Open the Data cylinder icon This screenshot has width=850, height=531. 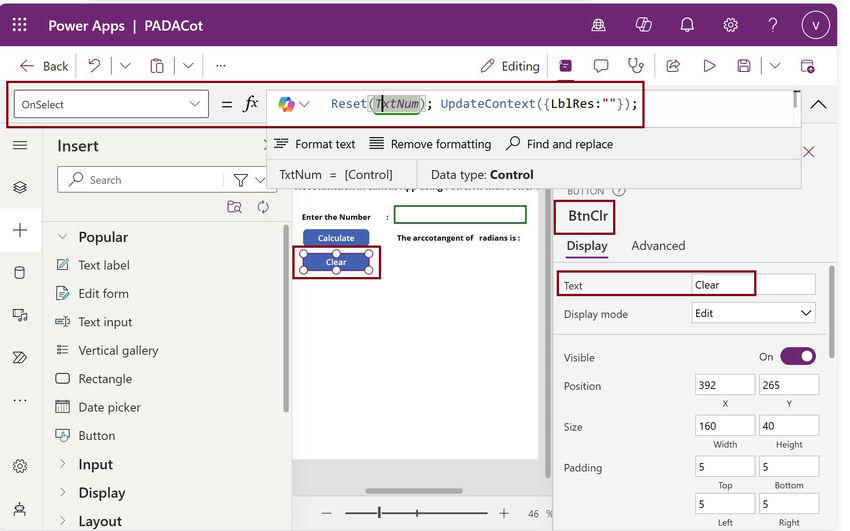click(x=20, y=272)
